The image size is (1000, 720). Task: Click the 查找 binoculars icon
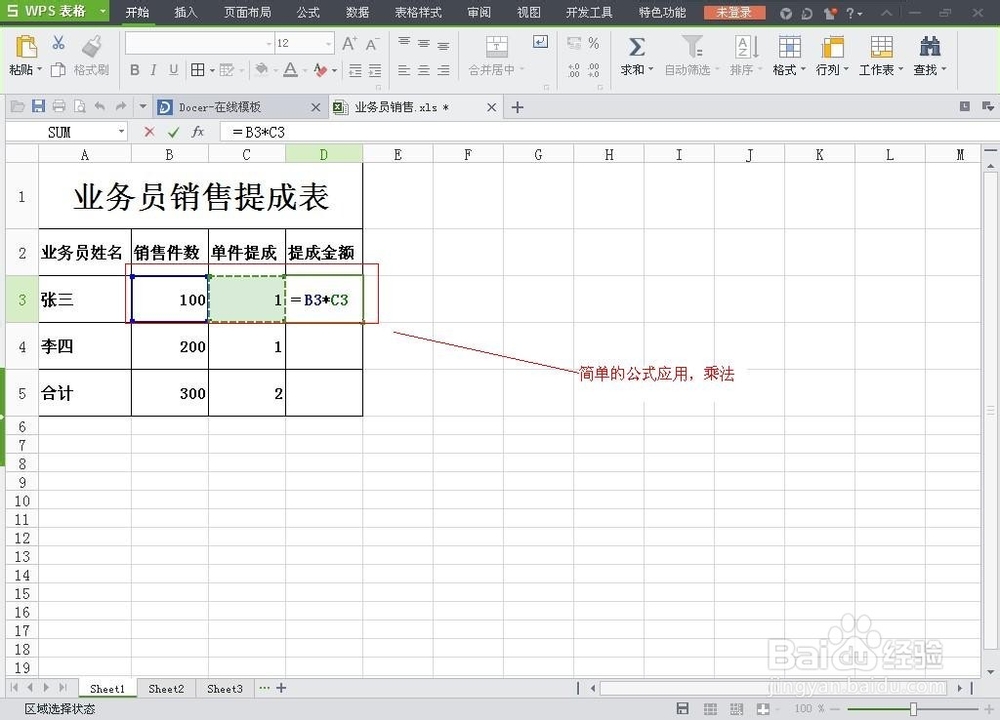[x=929, y=47]
